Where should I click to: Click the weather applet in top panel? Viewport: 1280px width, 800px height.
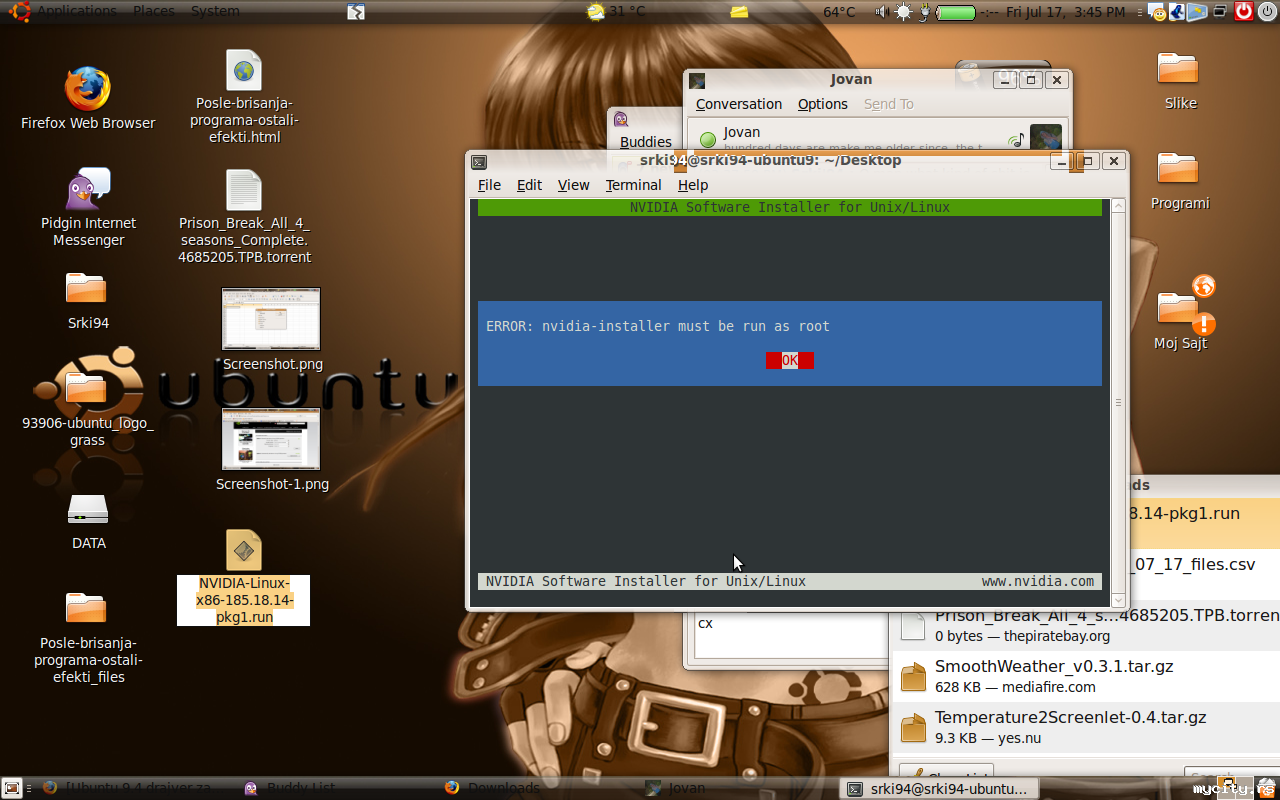(x=616, y=11)
